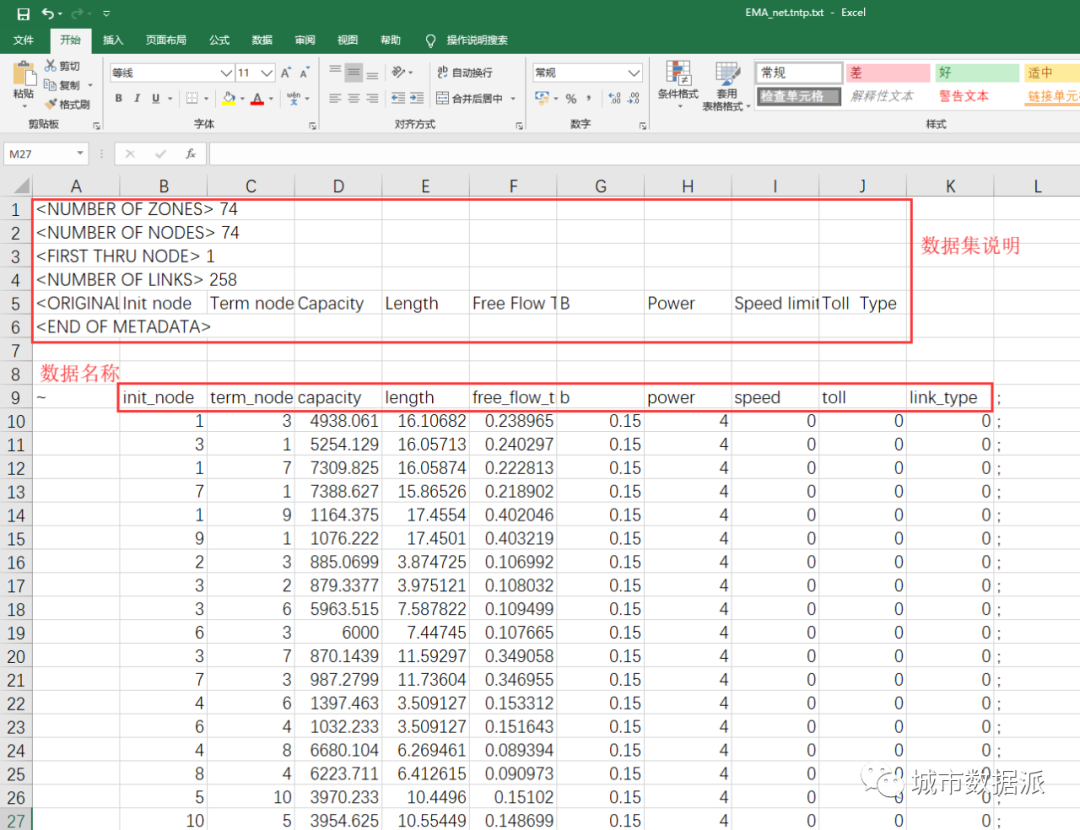Open the font name box showing 等线

pyautogui.click(x=171, y=73)
